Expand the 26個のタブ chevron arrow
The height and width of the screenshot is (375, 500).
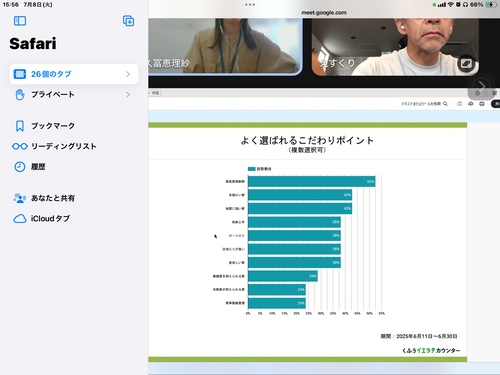pos(128,74)
